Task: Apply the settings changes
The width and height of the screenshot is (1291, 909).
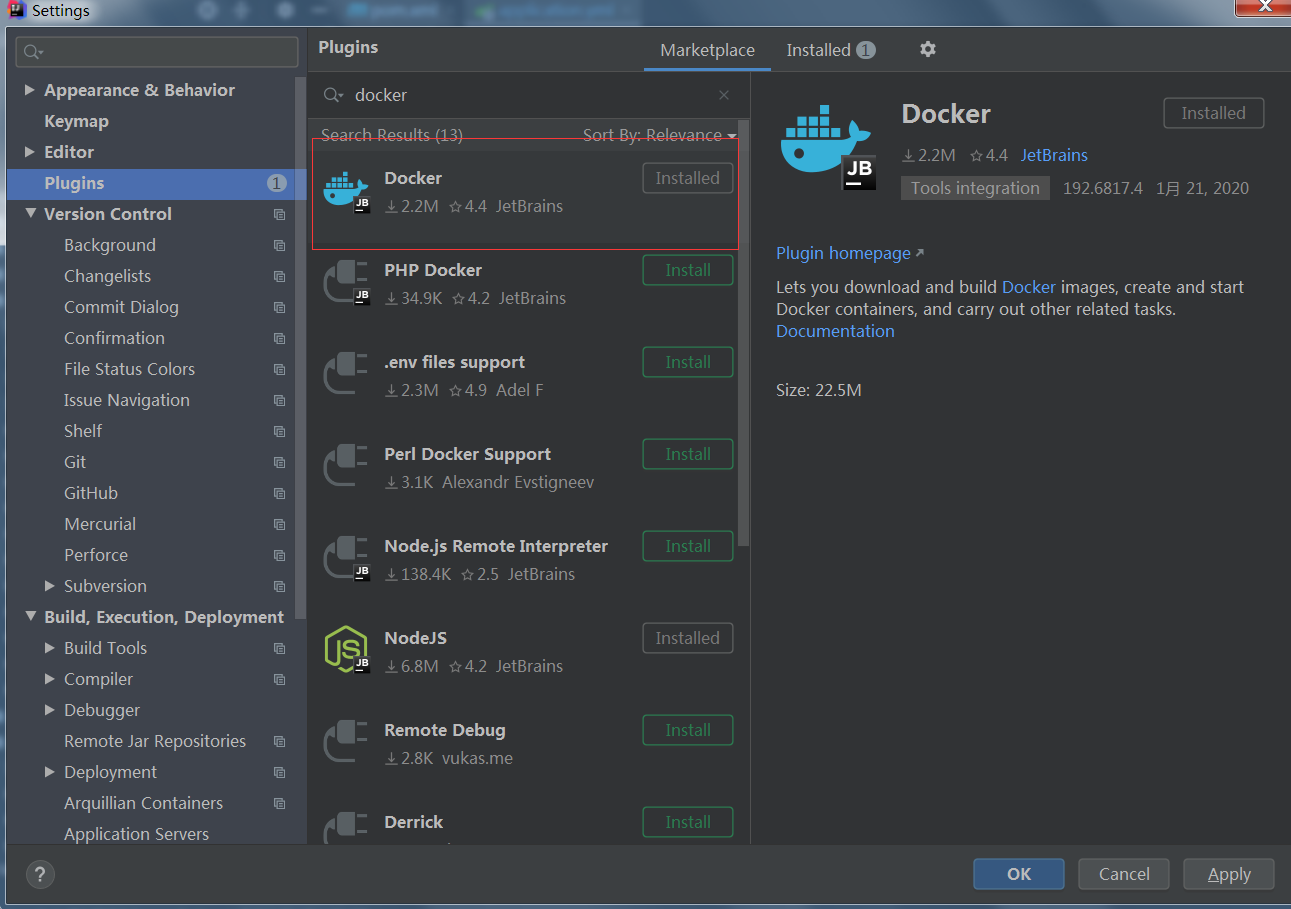Action: click(1229, 874)
